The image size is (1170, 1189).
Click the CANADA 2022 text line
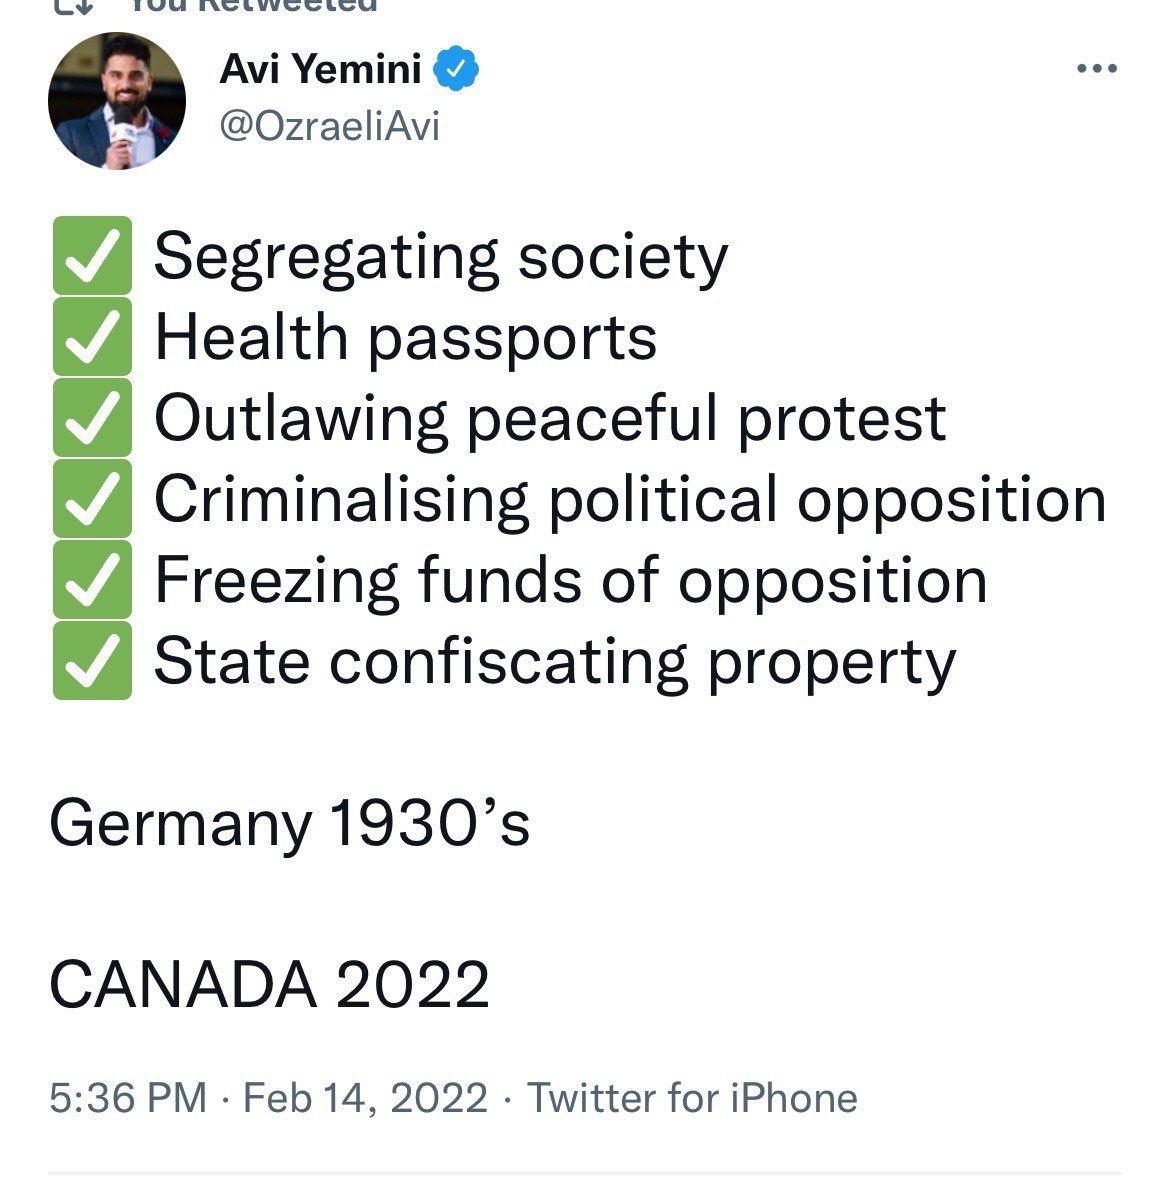tap(269, 984)
